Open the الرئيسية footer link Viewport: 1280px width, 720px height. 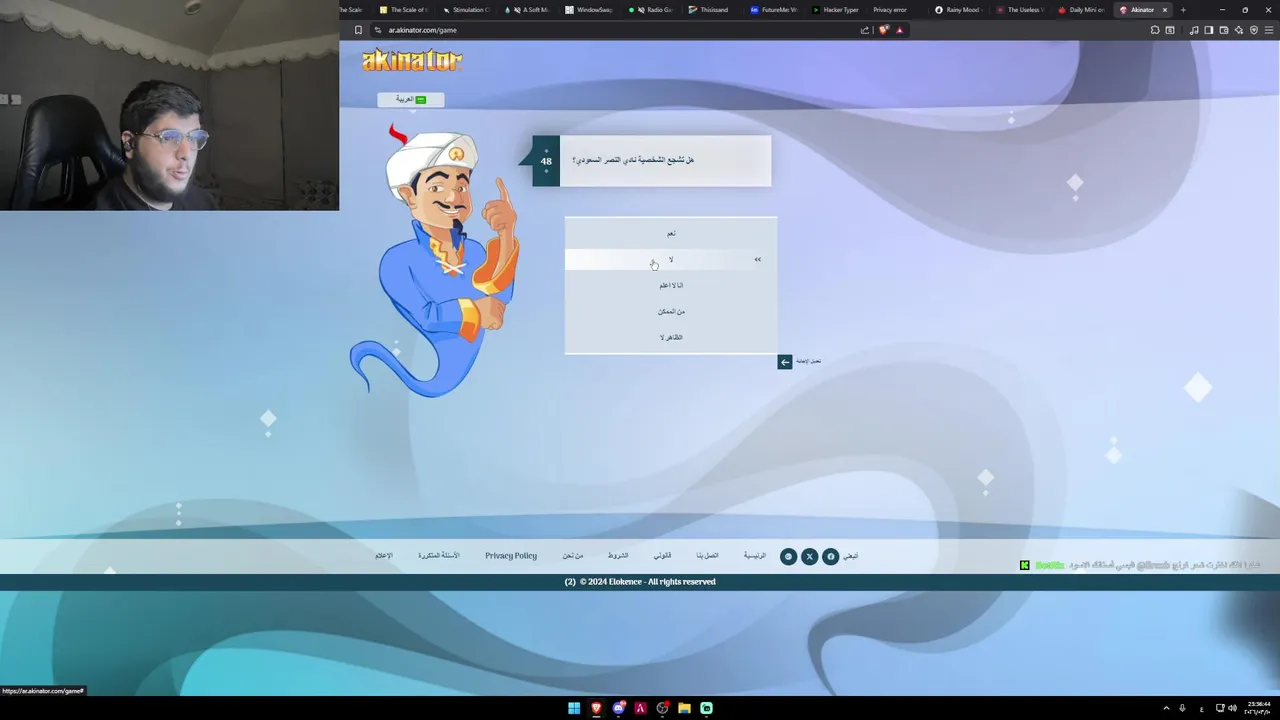point(754,556)
